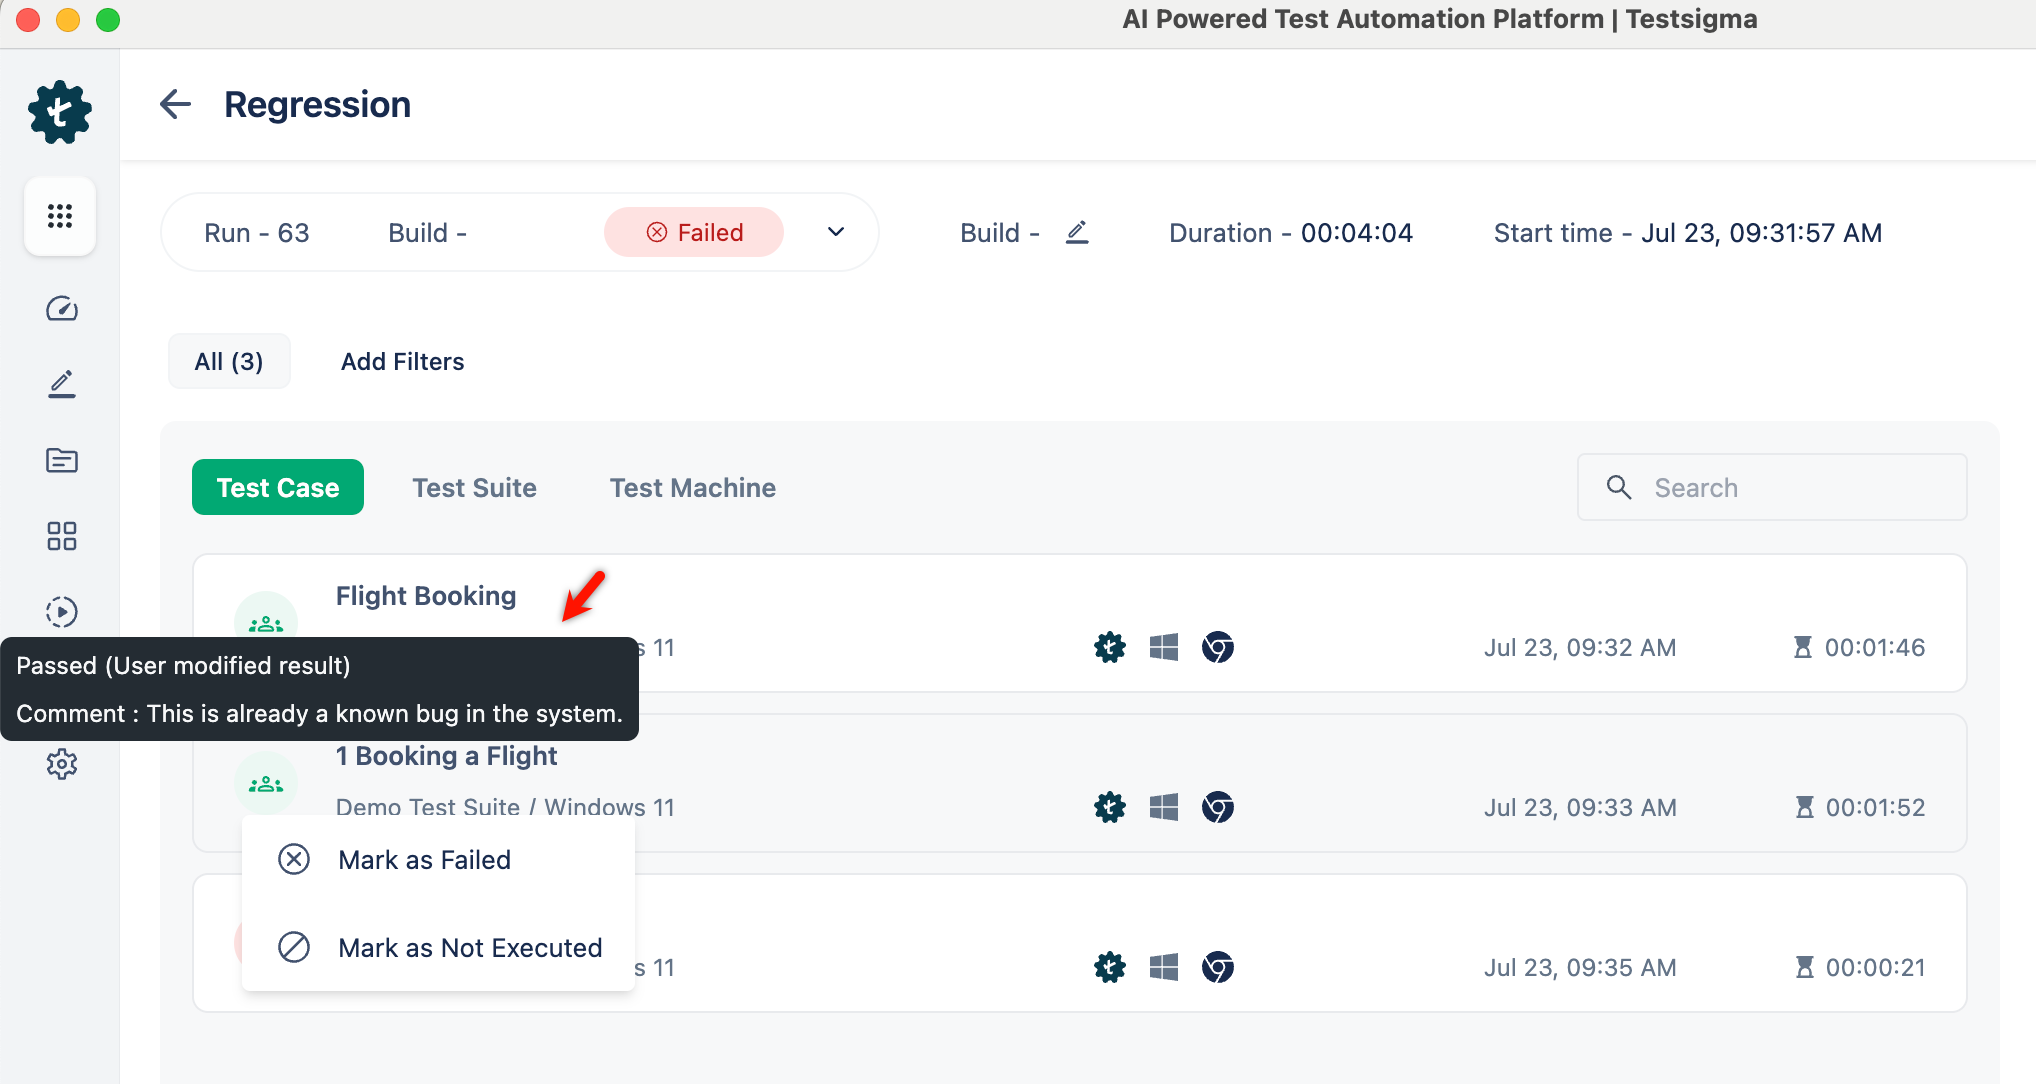Click Chrome icon in Flight Booking row
Viewport: 2036px width, 1084px height.
1217,647
